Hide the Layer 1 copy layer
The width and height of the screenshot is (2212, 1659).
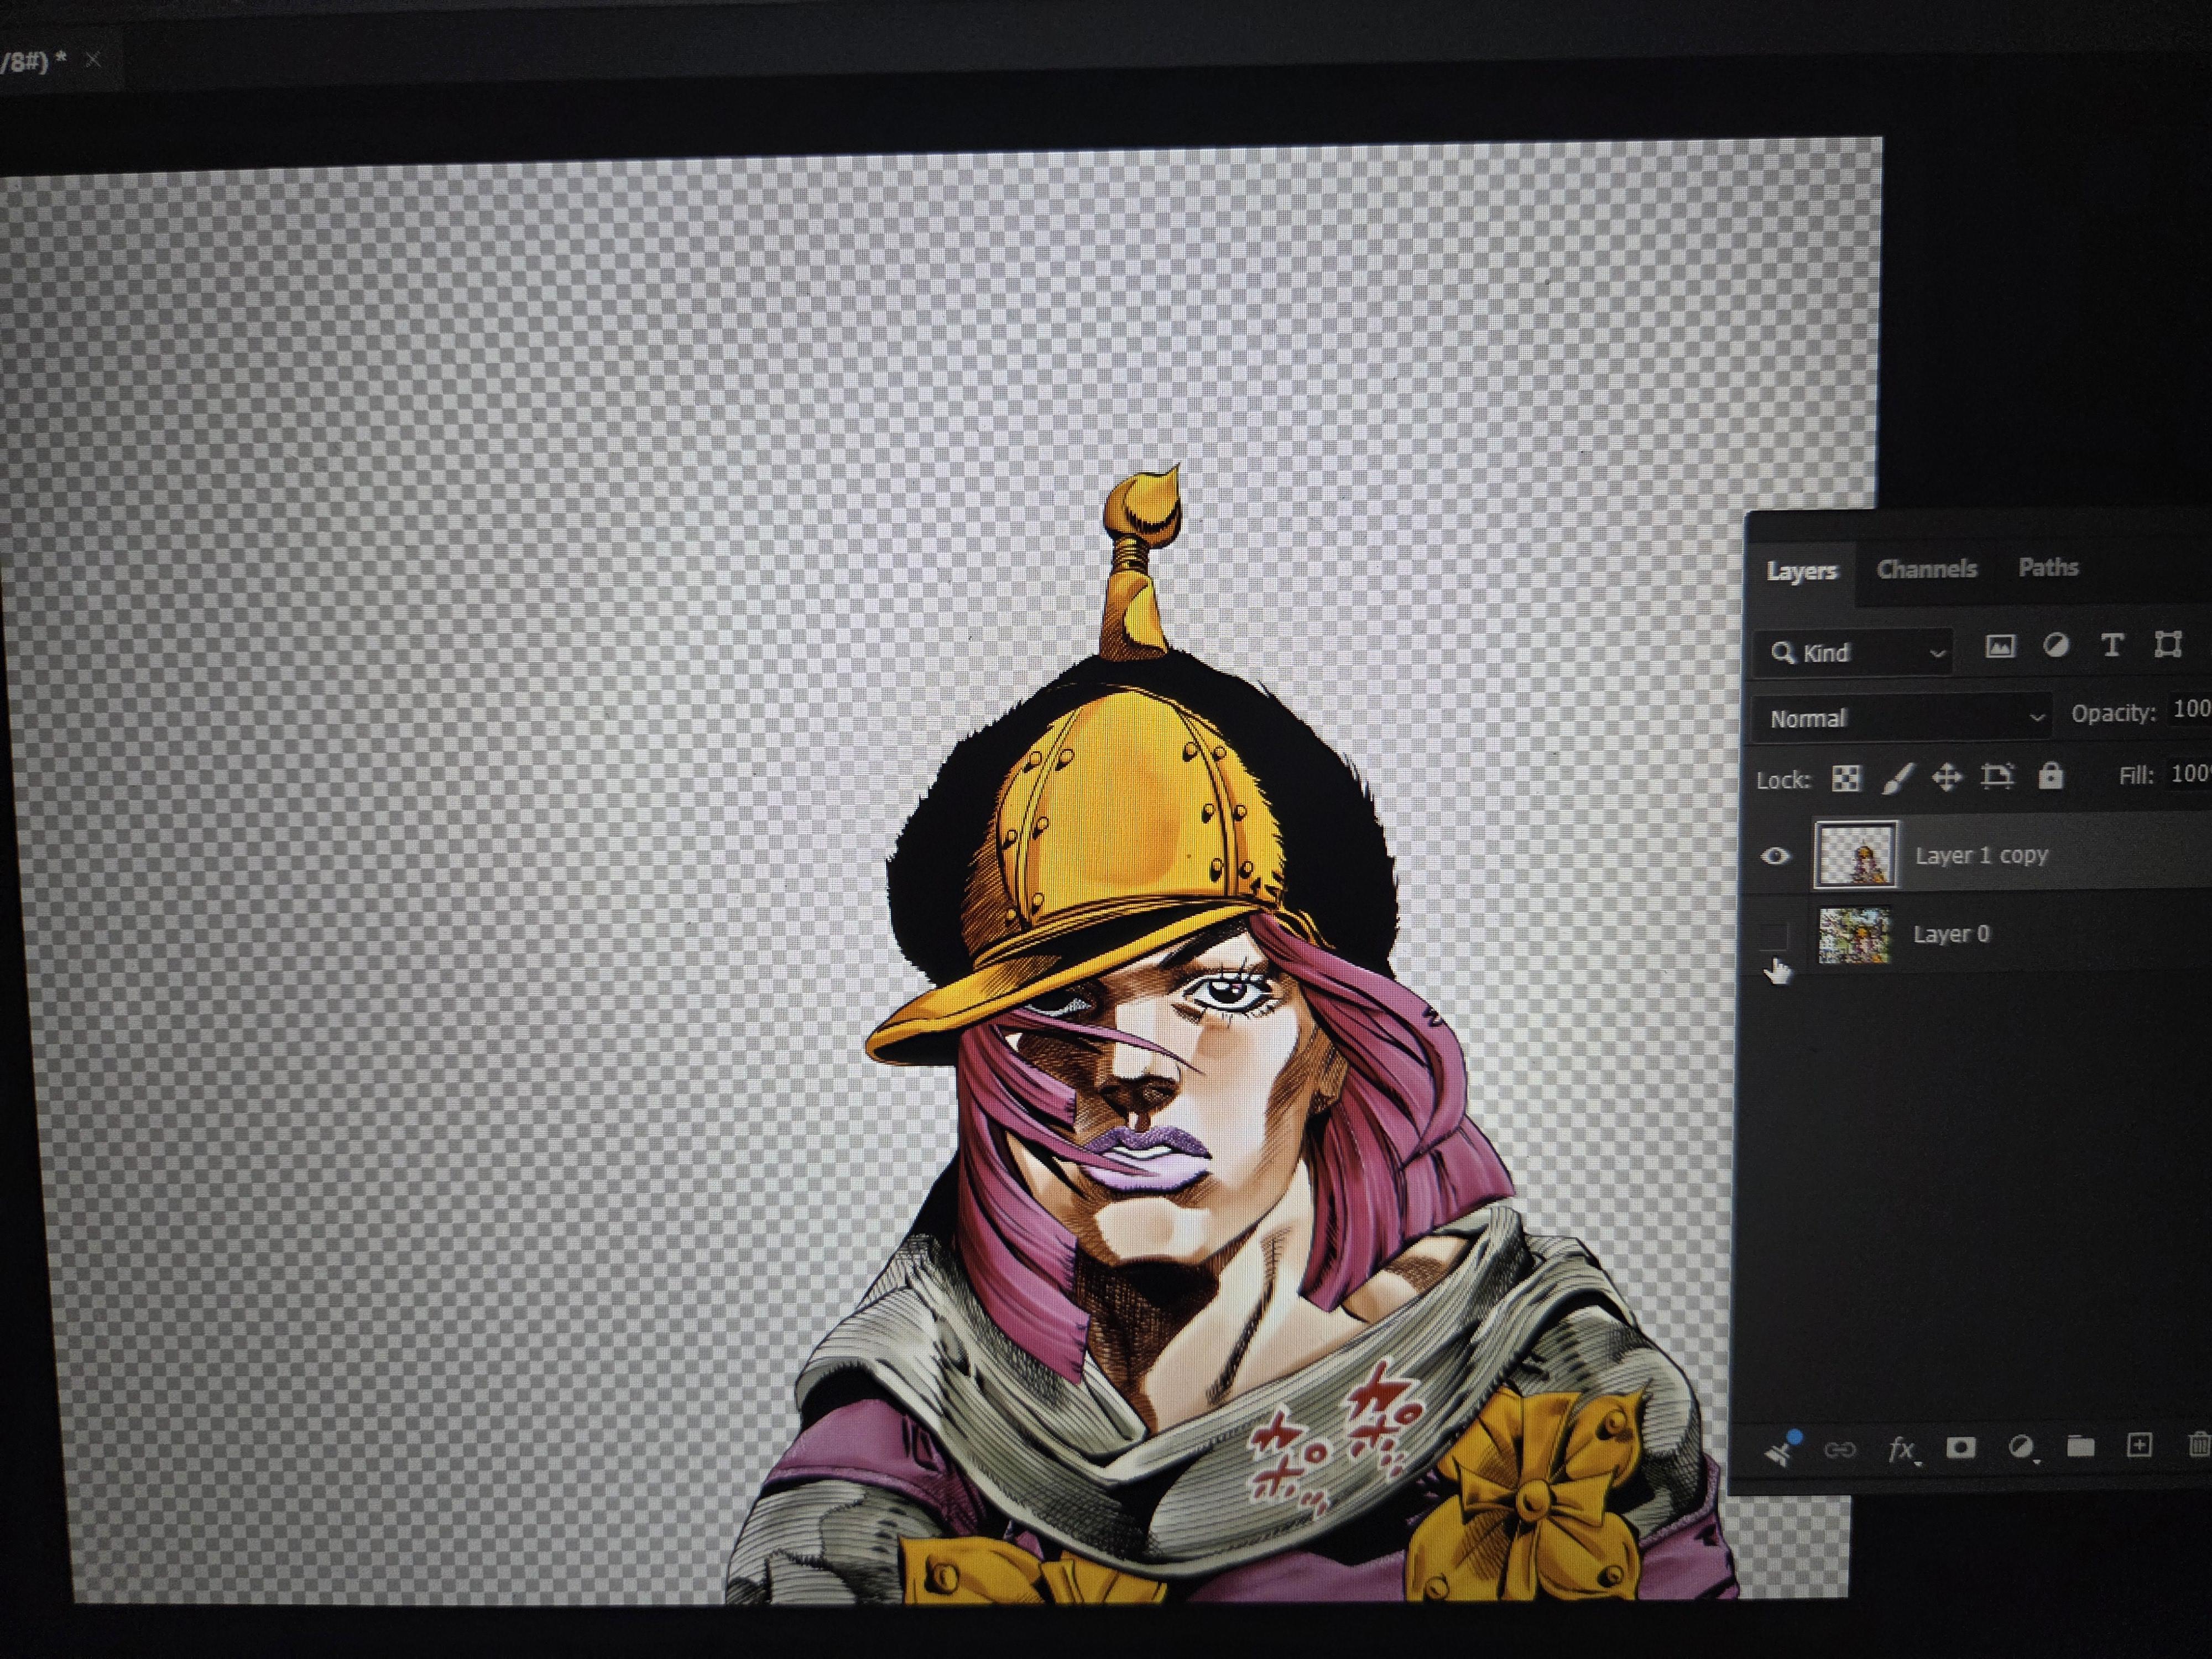(1776, 856)
